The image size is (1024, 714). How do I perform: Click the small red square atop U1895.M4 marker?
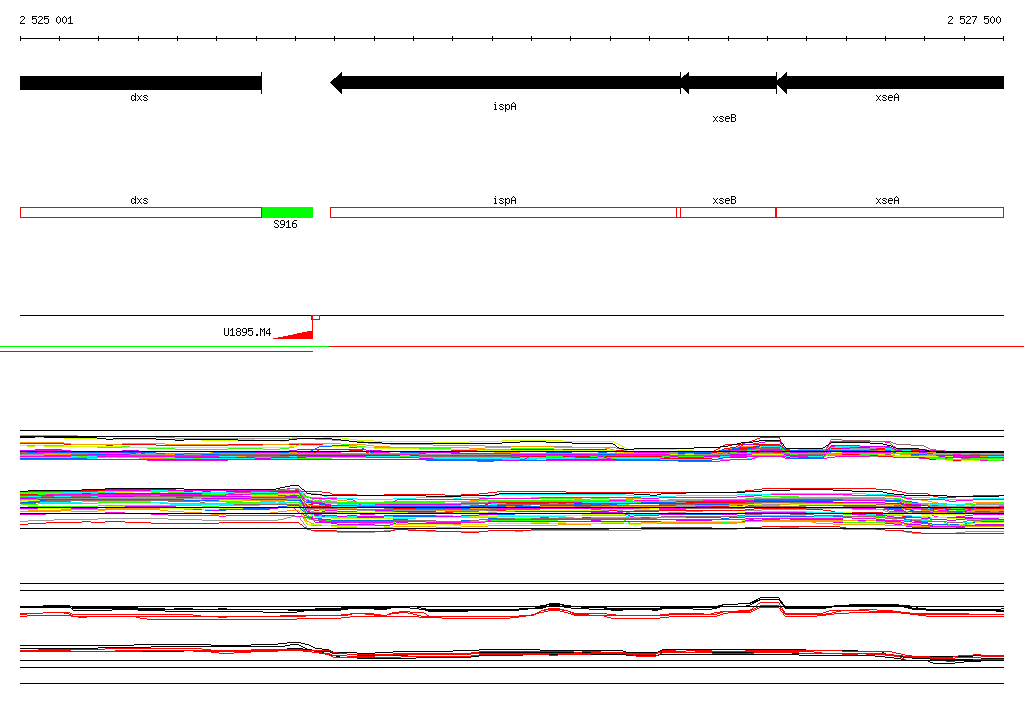[x=316, y=317]
